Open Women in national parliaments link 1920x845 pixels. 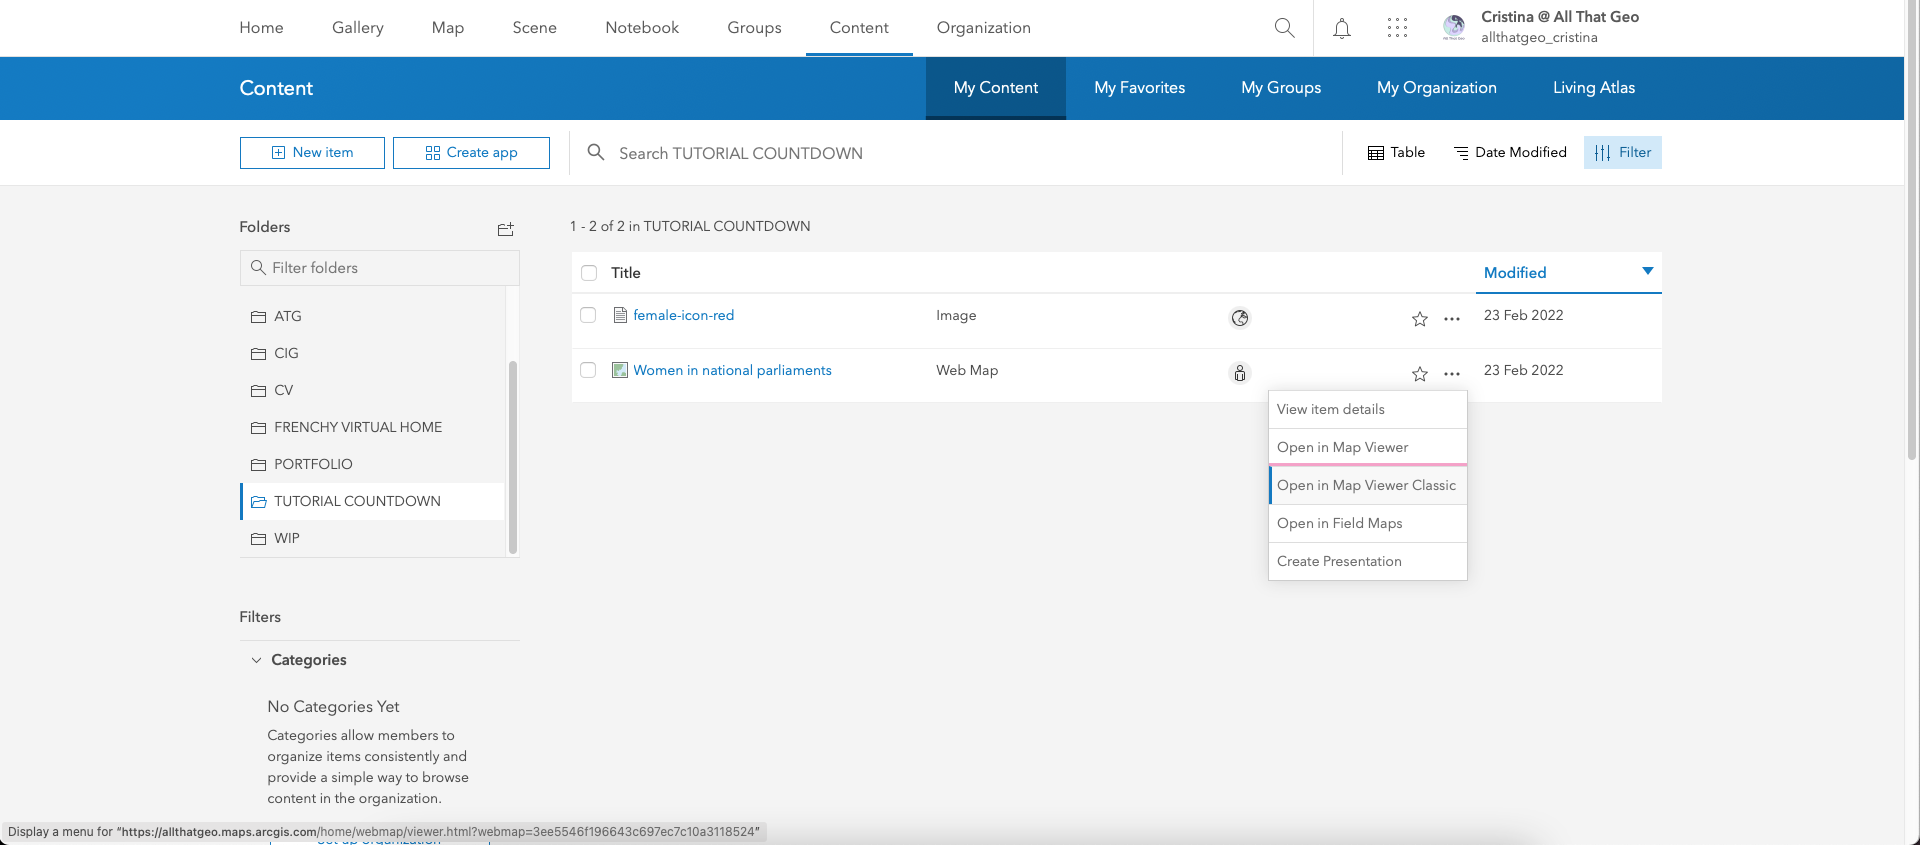pyautogui.click(x=732, y=370)
